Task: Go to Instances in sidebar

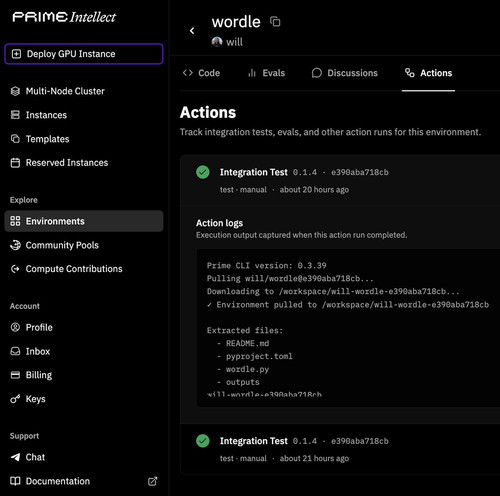Action: coord(46,115)
